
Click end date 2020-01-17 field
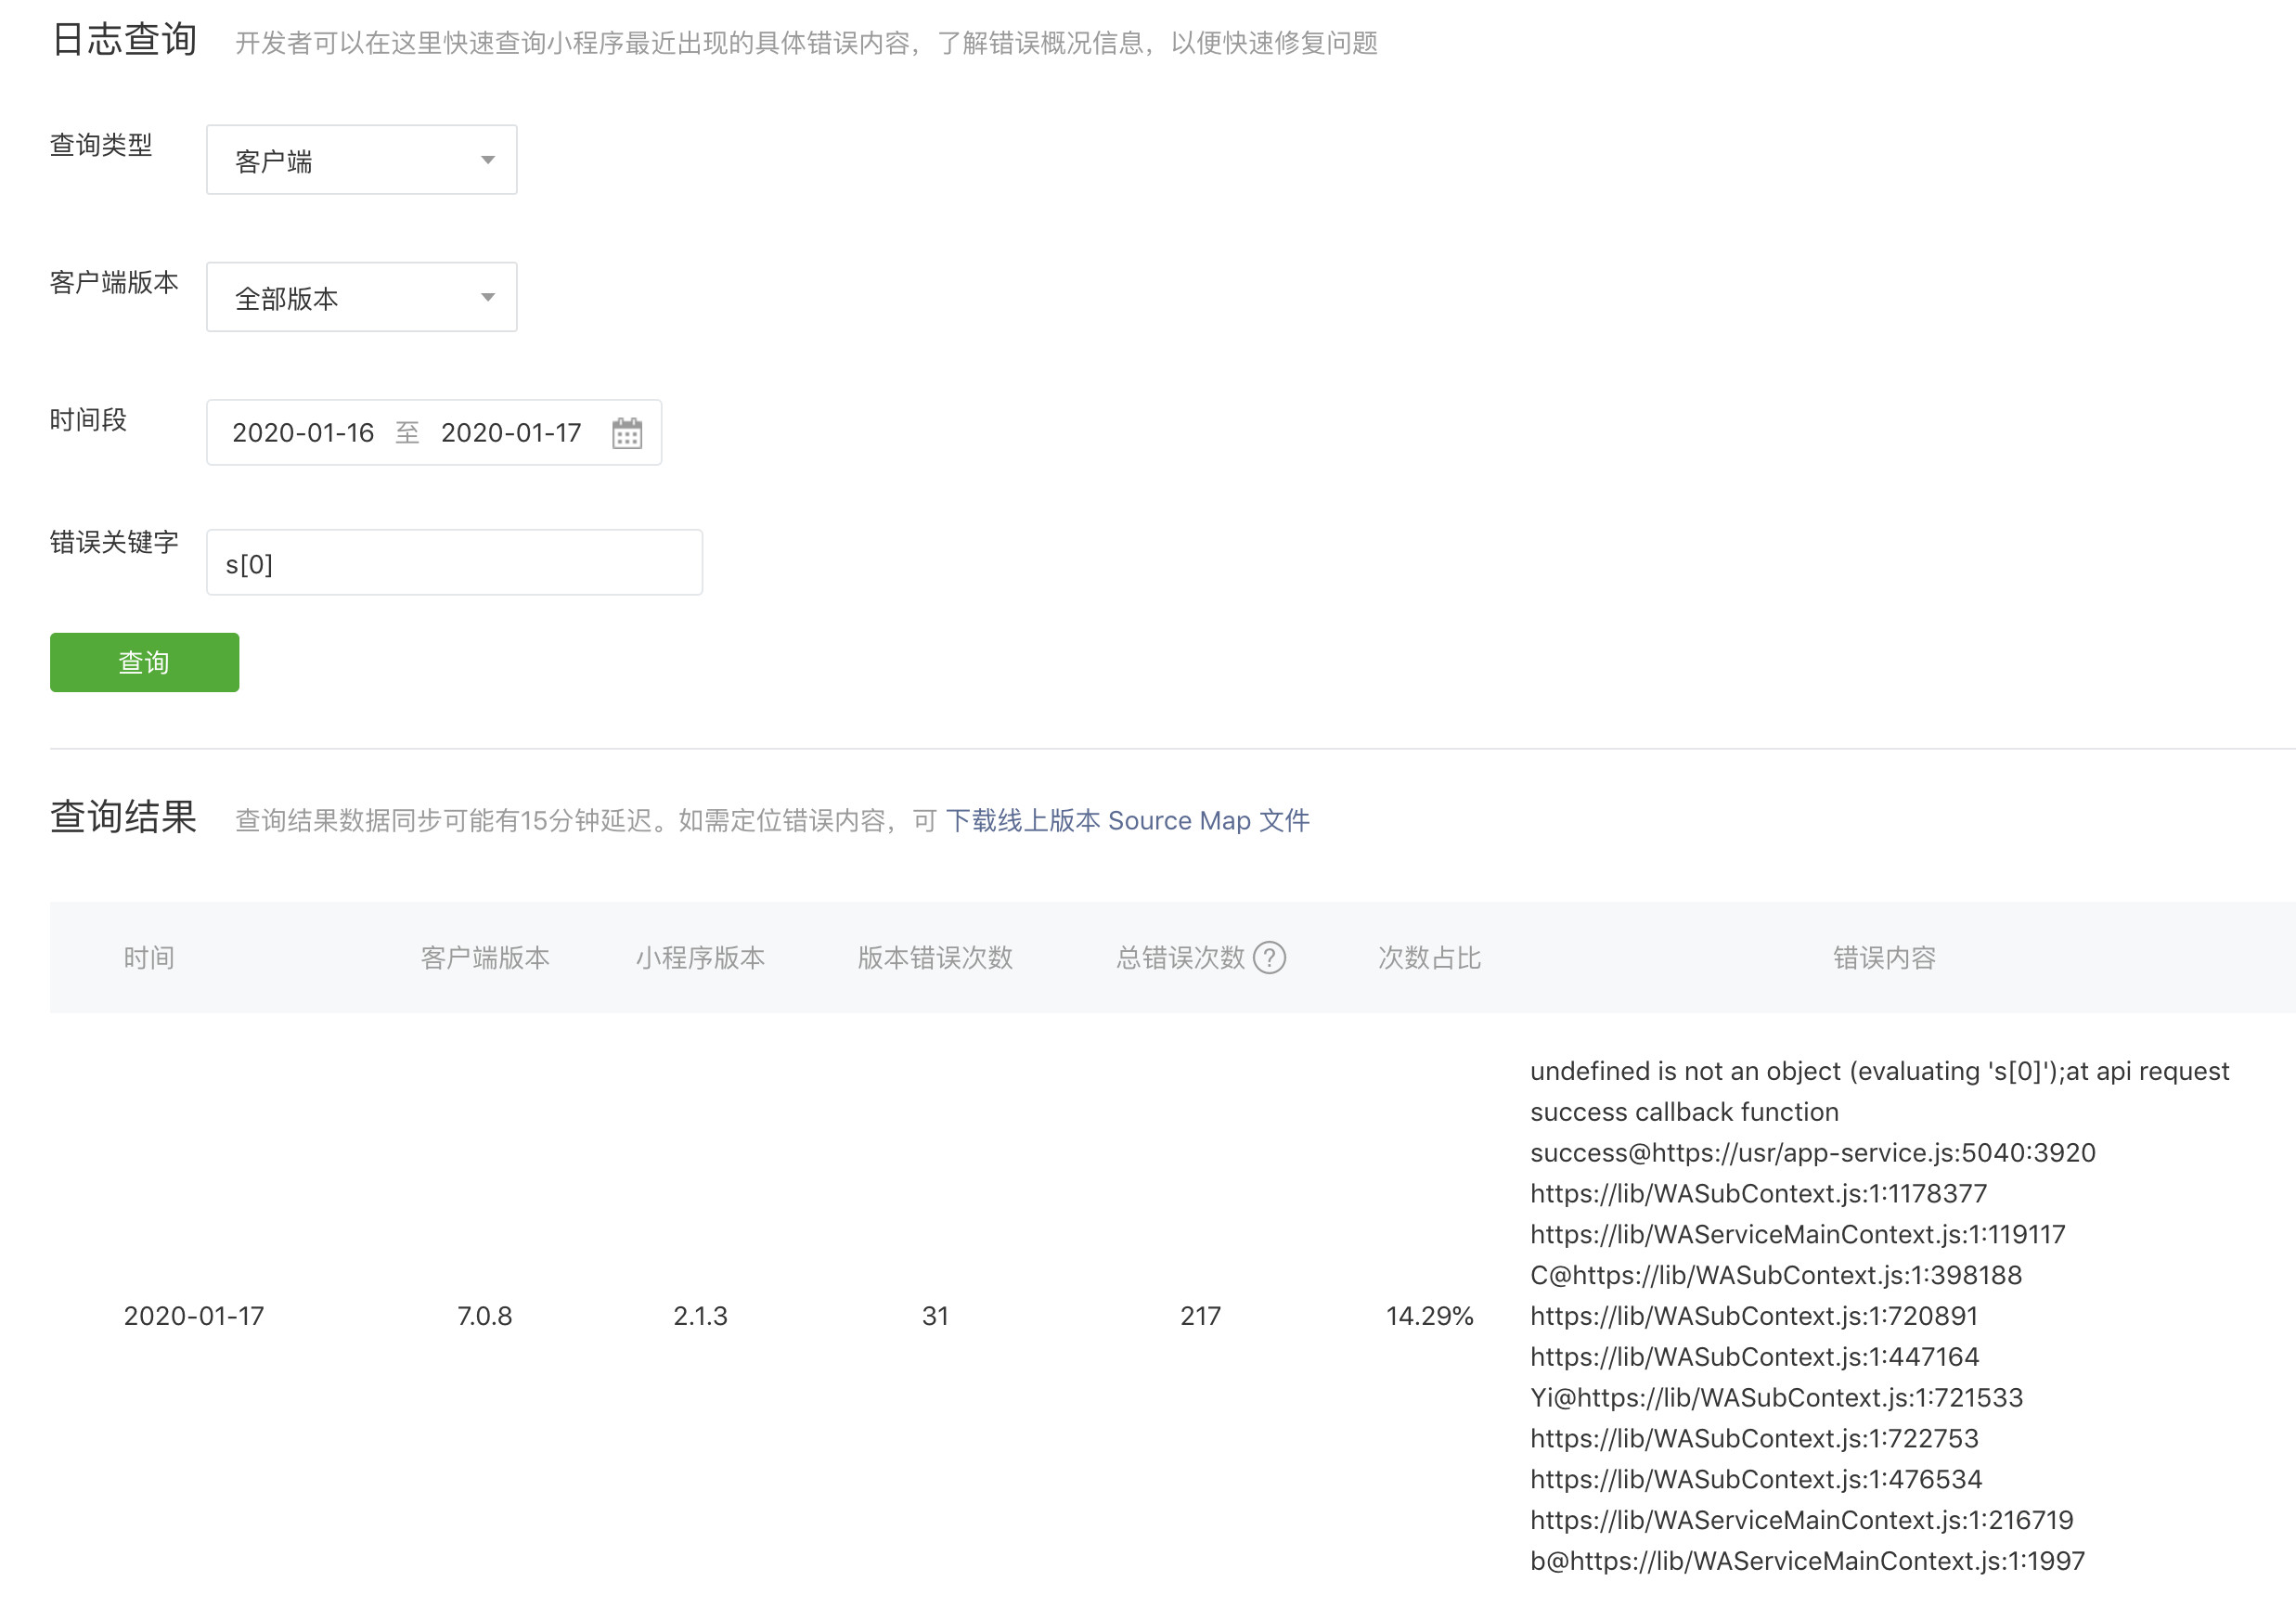511,433
